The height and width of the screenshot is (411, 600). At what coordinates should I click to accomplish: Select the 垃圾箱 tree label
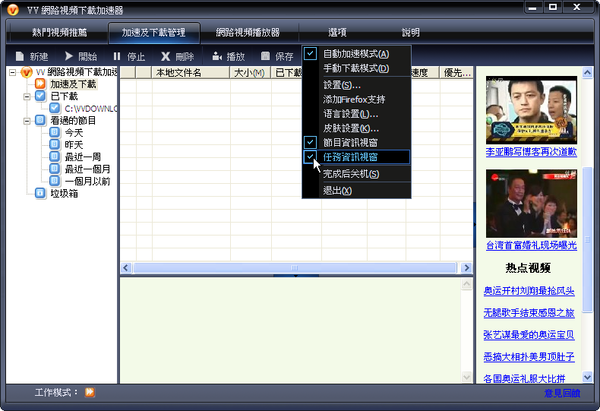click(x=64, y=193)
